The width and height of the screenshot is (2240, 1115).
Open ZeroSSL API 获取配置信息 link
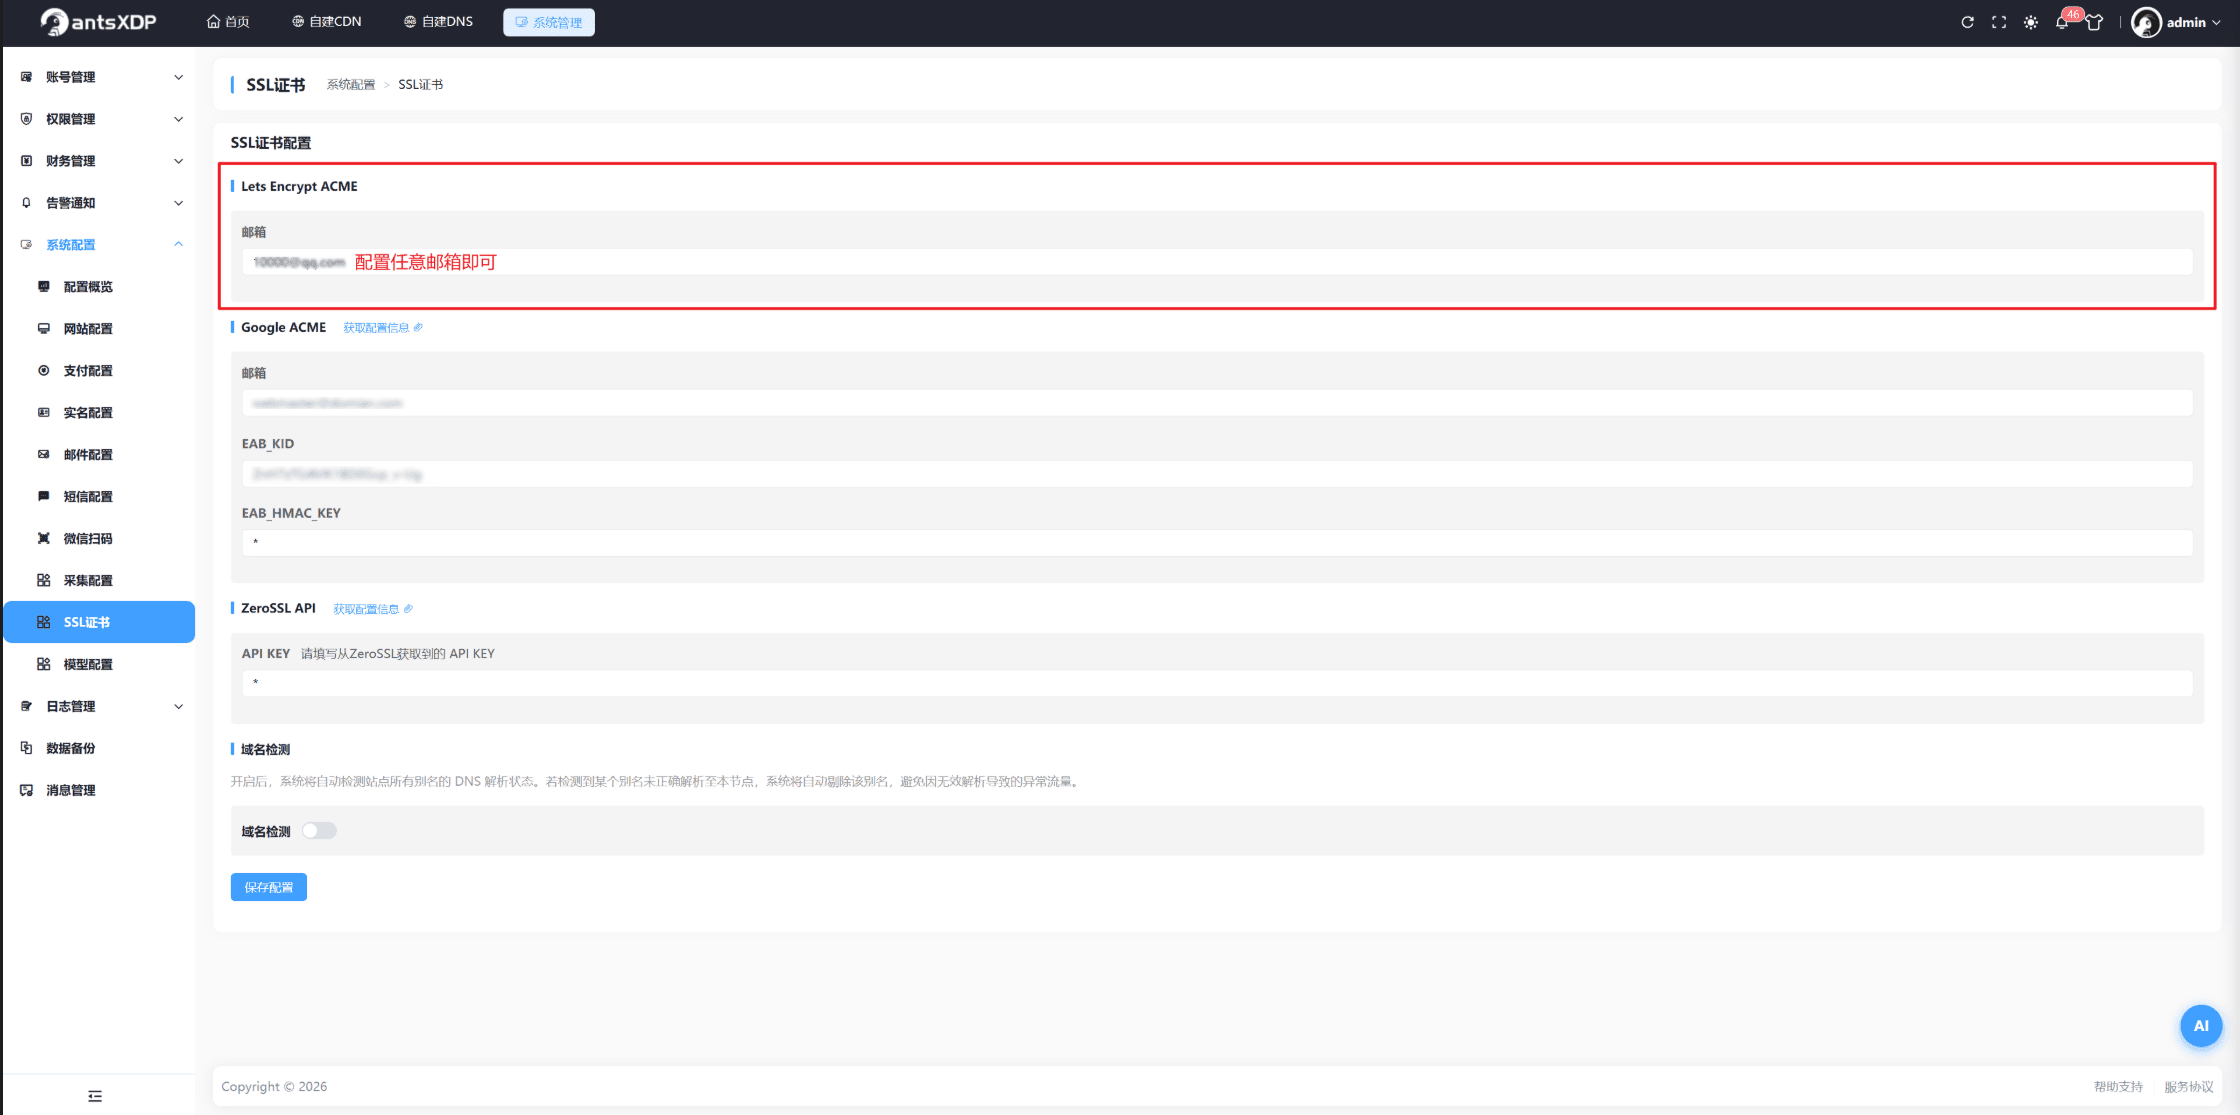[373, 609]
